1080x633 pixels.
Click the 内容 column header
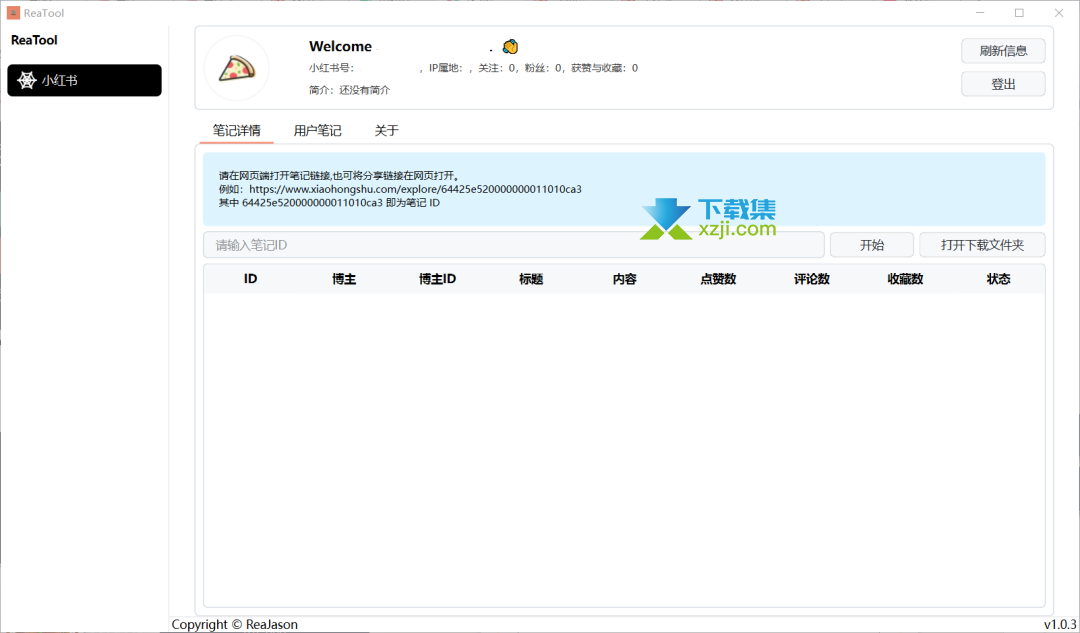[x=625, y=279]
